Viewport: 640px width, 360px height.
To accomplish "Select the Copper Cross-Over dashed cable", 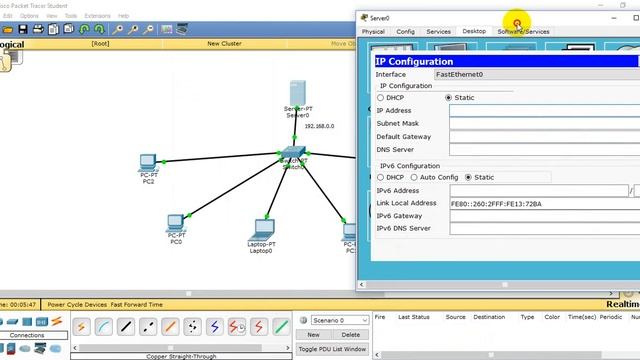I will [148, 327].
